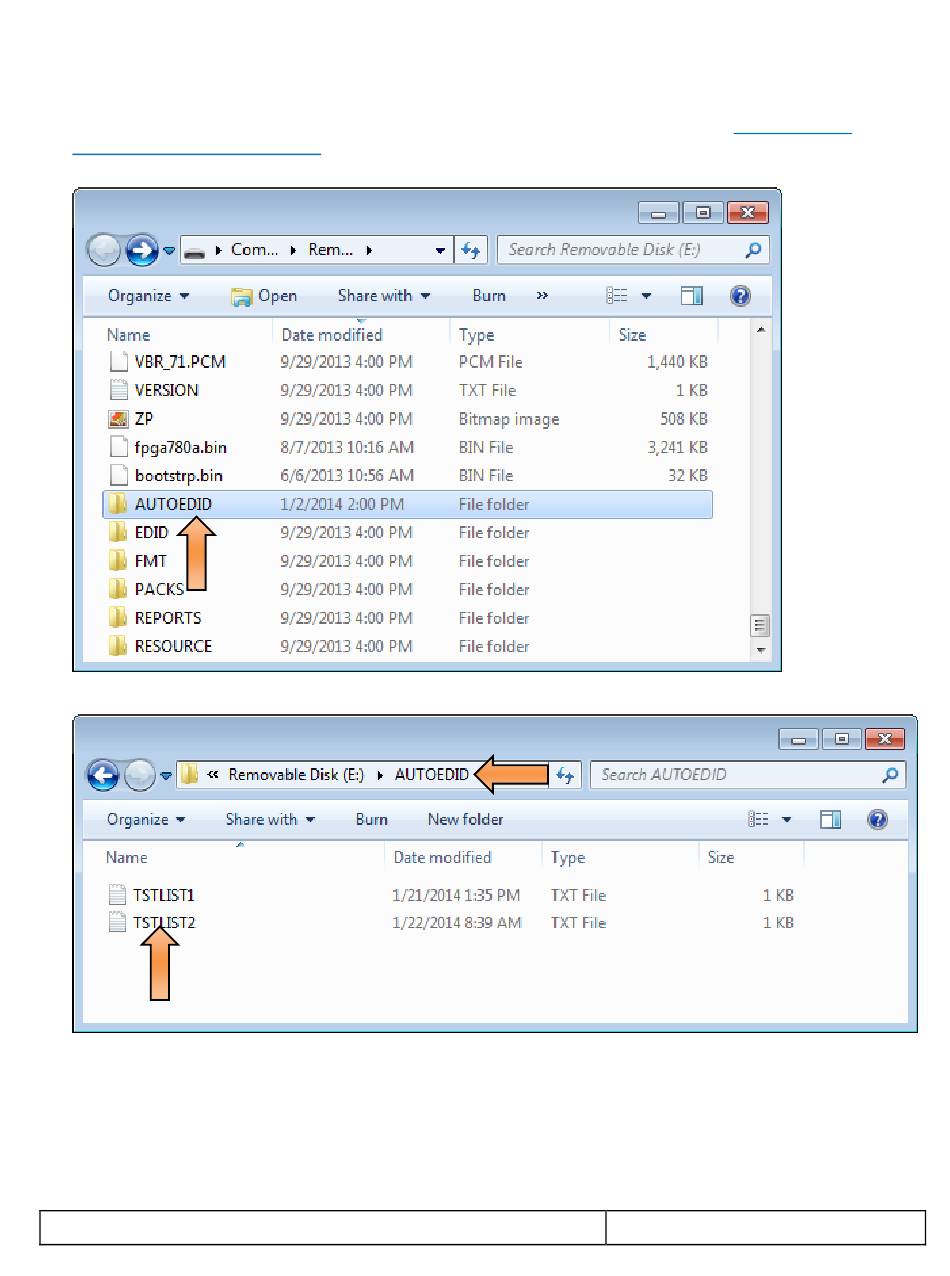Click the 1/22/2014 8:39 AM date
The width and height of the screenshot is (950, 1276).
tap(456, 923)
